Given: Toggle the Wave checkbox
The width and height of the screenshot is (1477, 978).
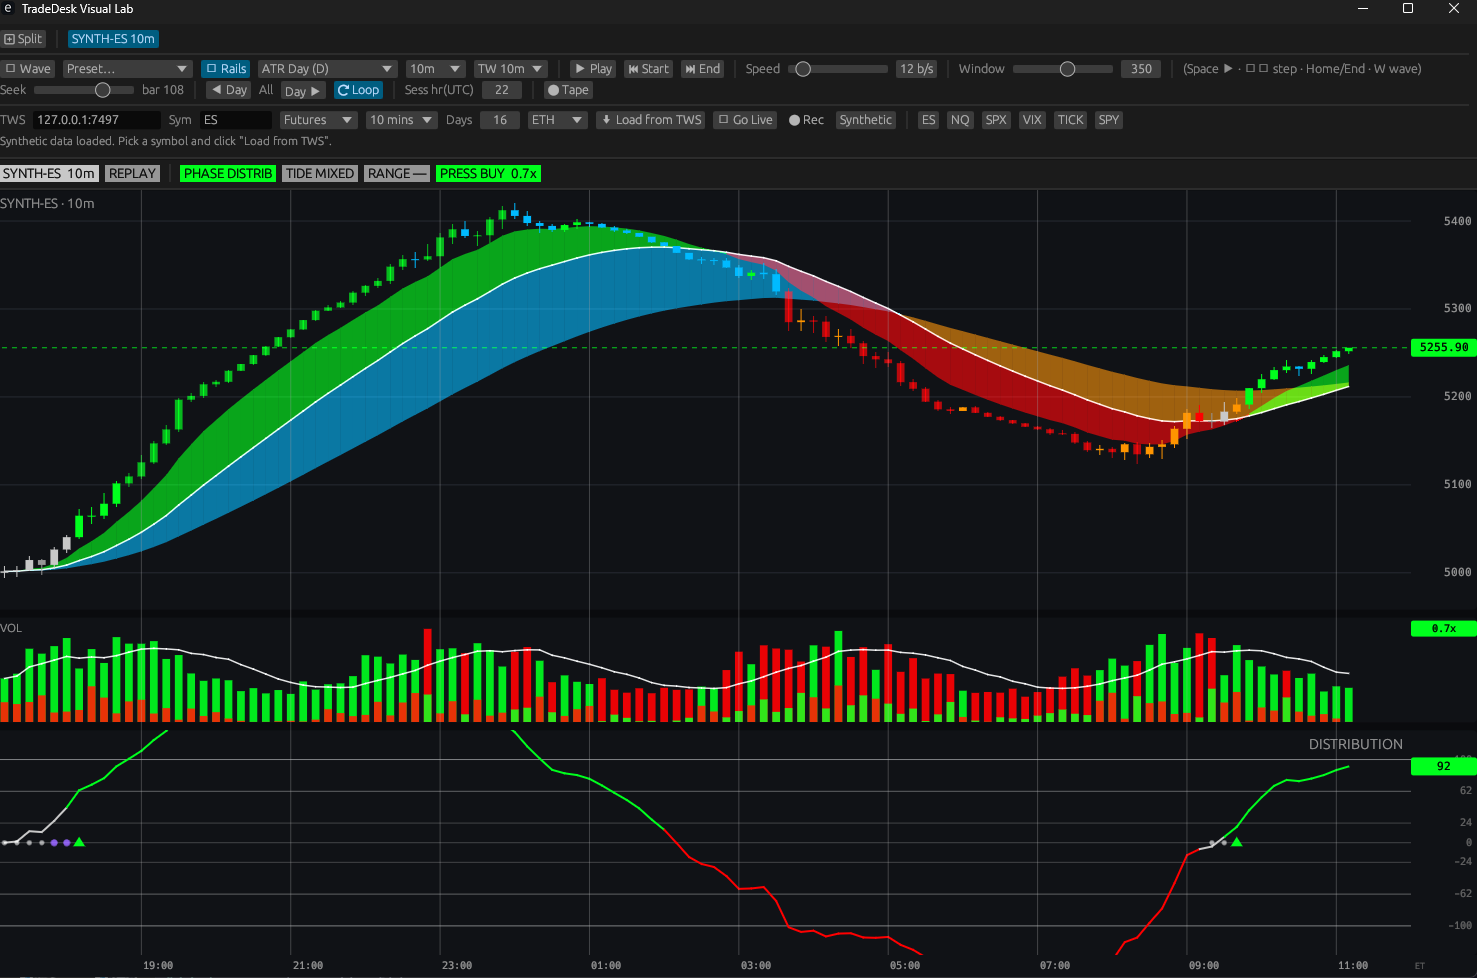Looking at the screenshot, I should pyautogui.click(x=28, y=69).
